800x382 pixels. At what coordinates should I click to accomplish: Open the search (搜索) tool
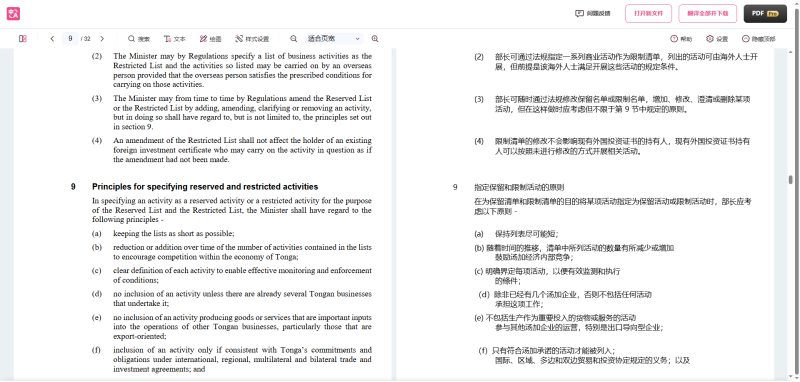(139, 39)
